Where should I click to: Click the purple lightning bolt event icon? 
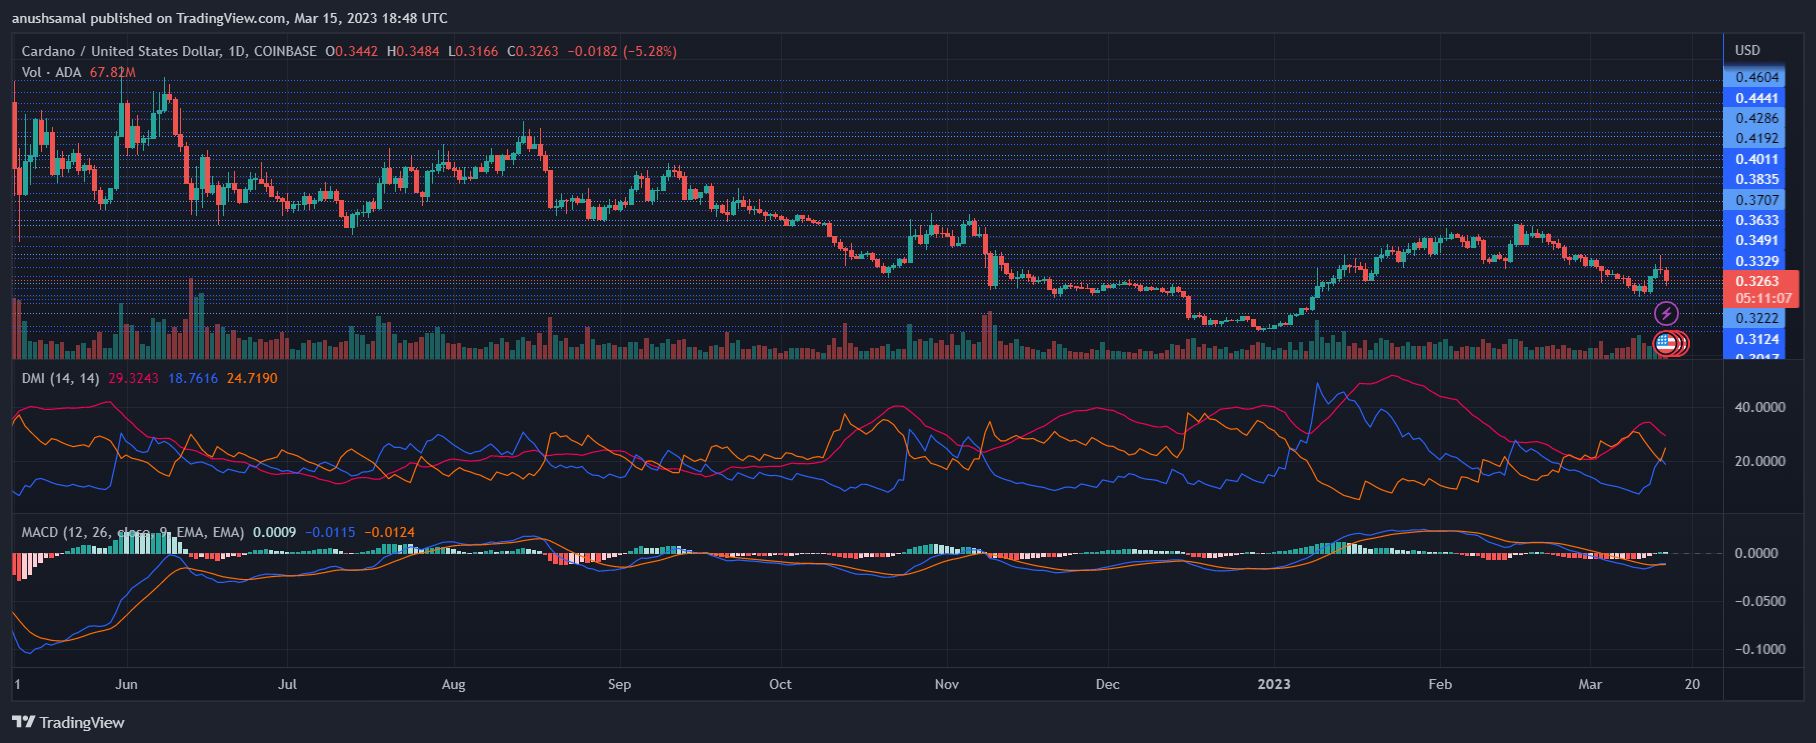click(1666, 314)
